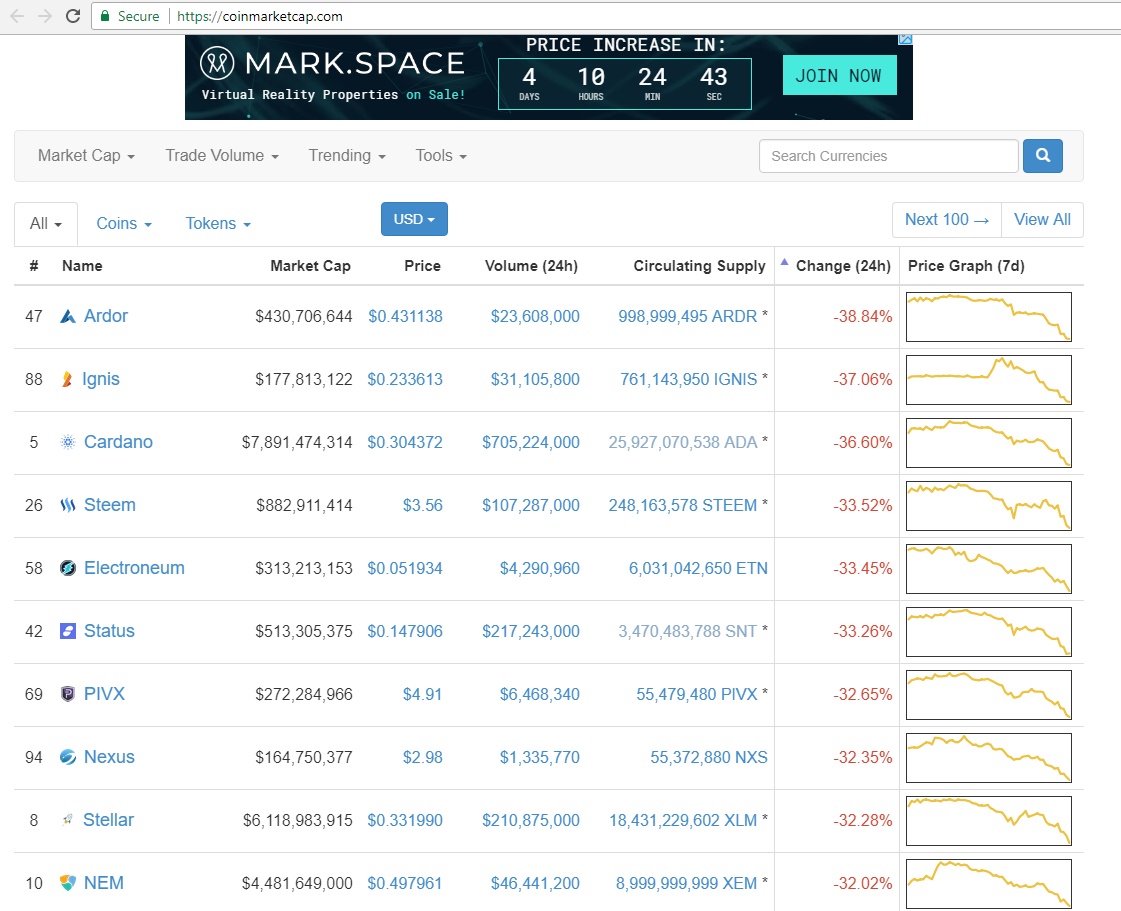The image size is (1121, 911).
Task: Click the Steem logo icon
Action: tap(68, 506)
